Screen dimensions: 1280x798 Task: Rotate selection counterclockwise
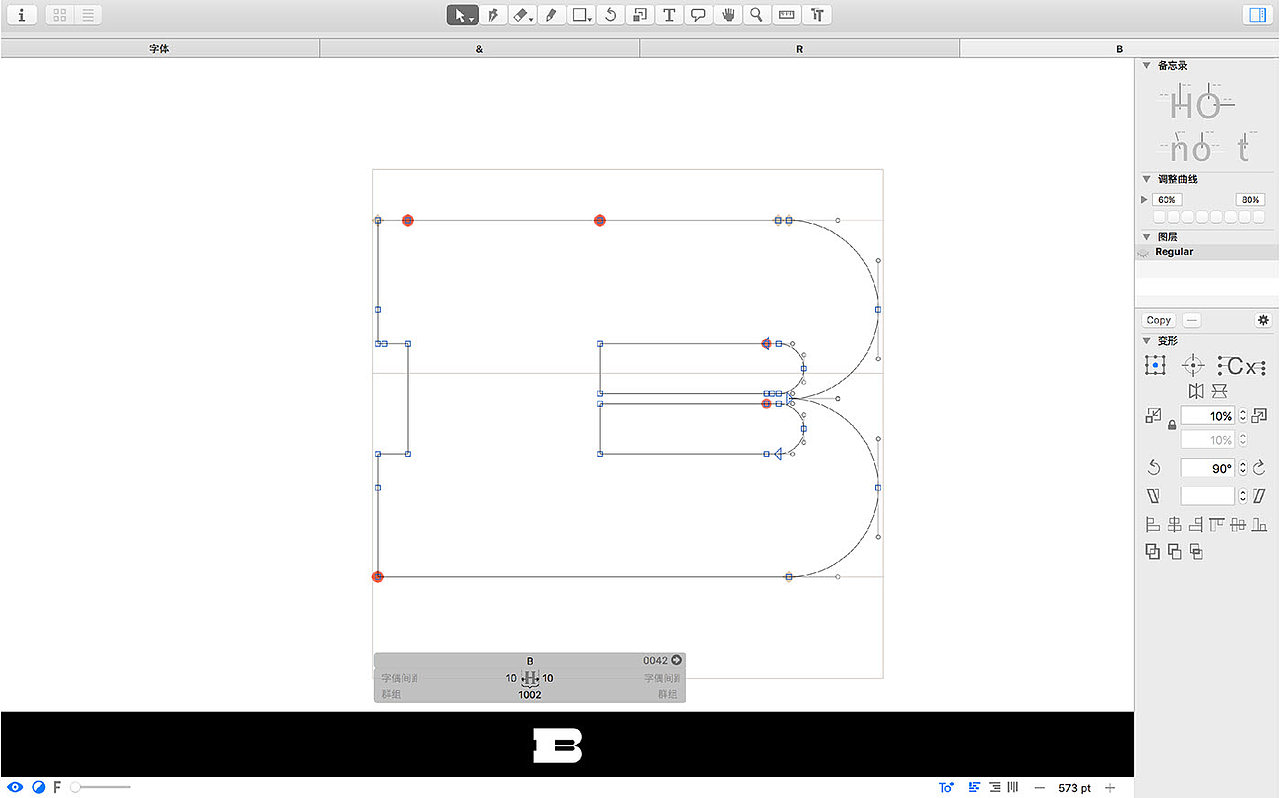coord(1154,468)
